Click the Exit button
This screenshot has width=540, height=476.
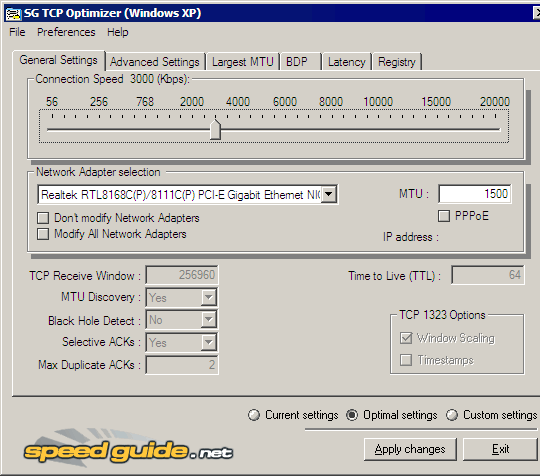(x=501, y=449)
